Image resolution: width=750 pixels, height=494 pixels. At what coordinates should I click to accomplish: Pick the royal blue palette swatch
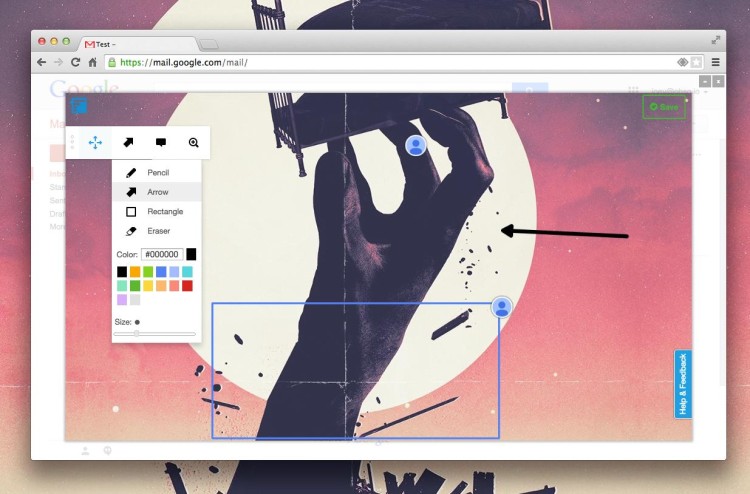pos(161,272)
